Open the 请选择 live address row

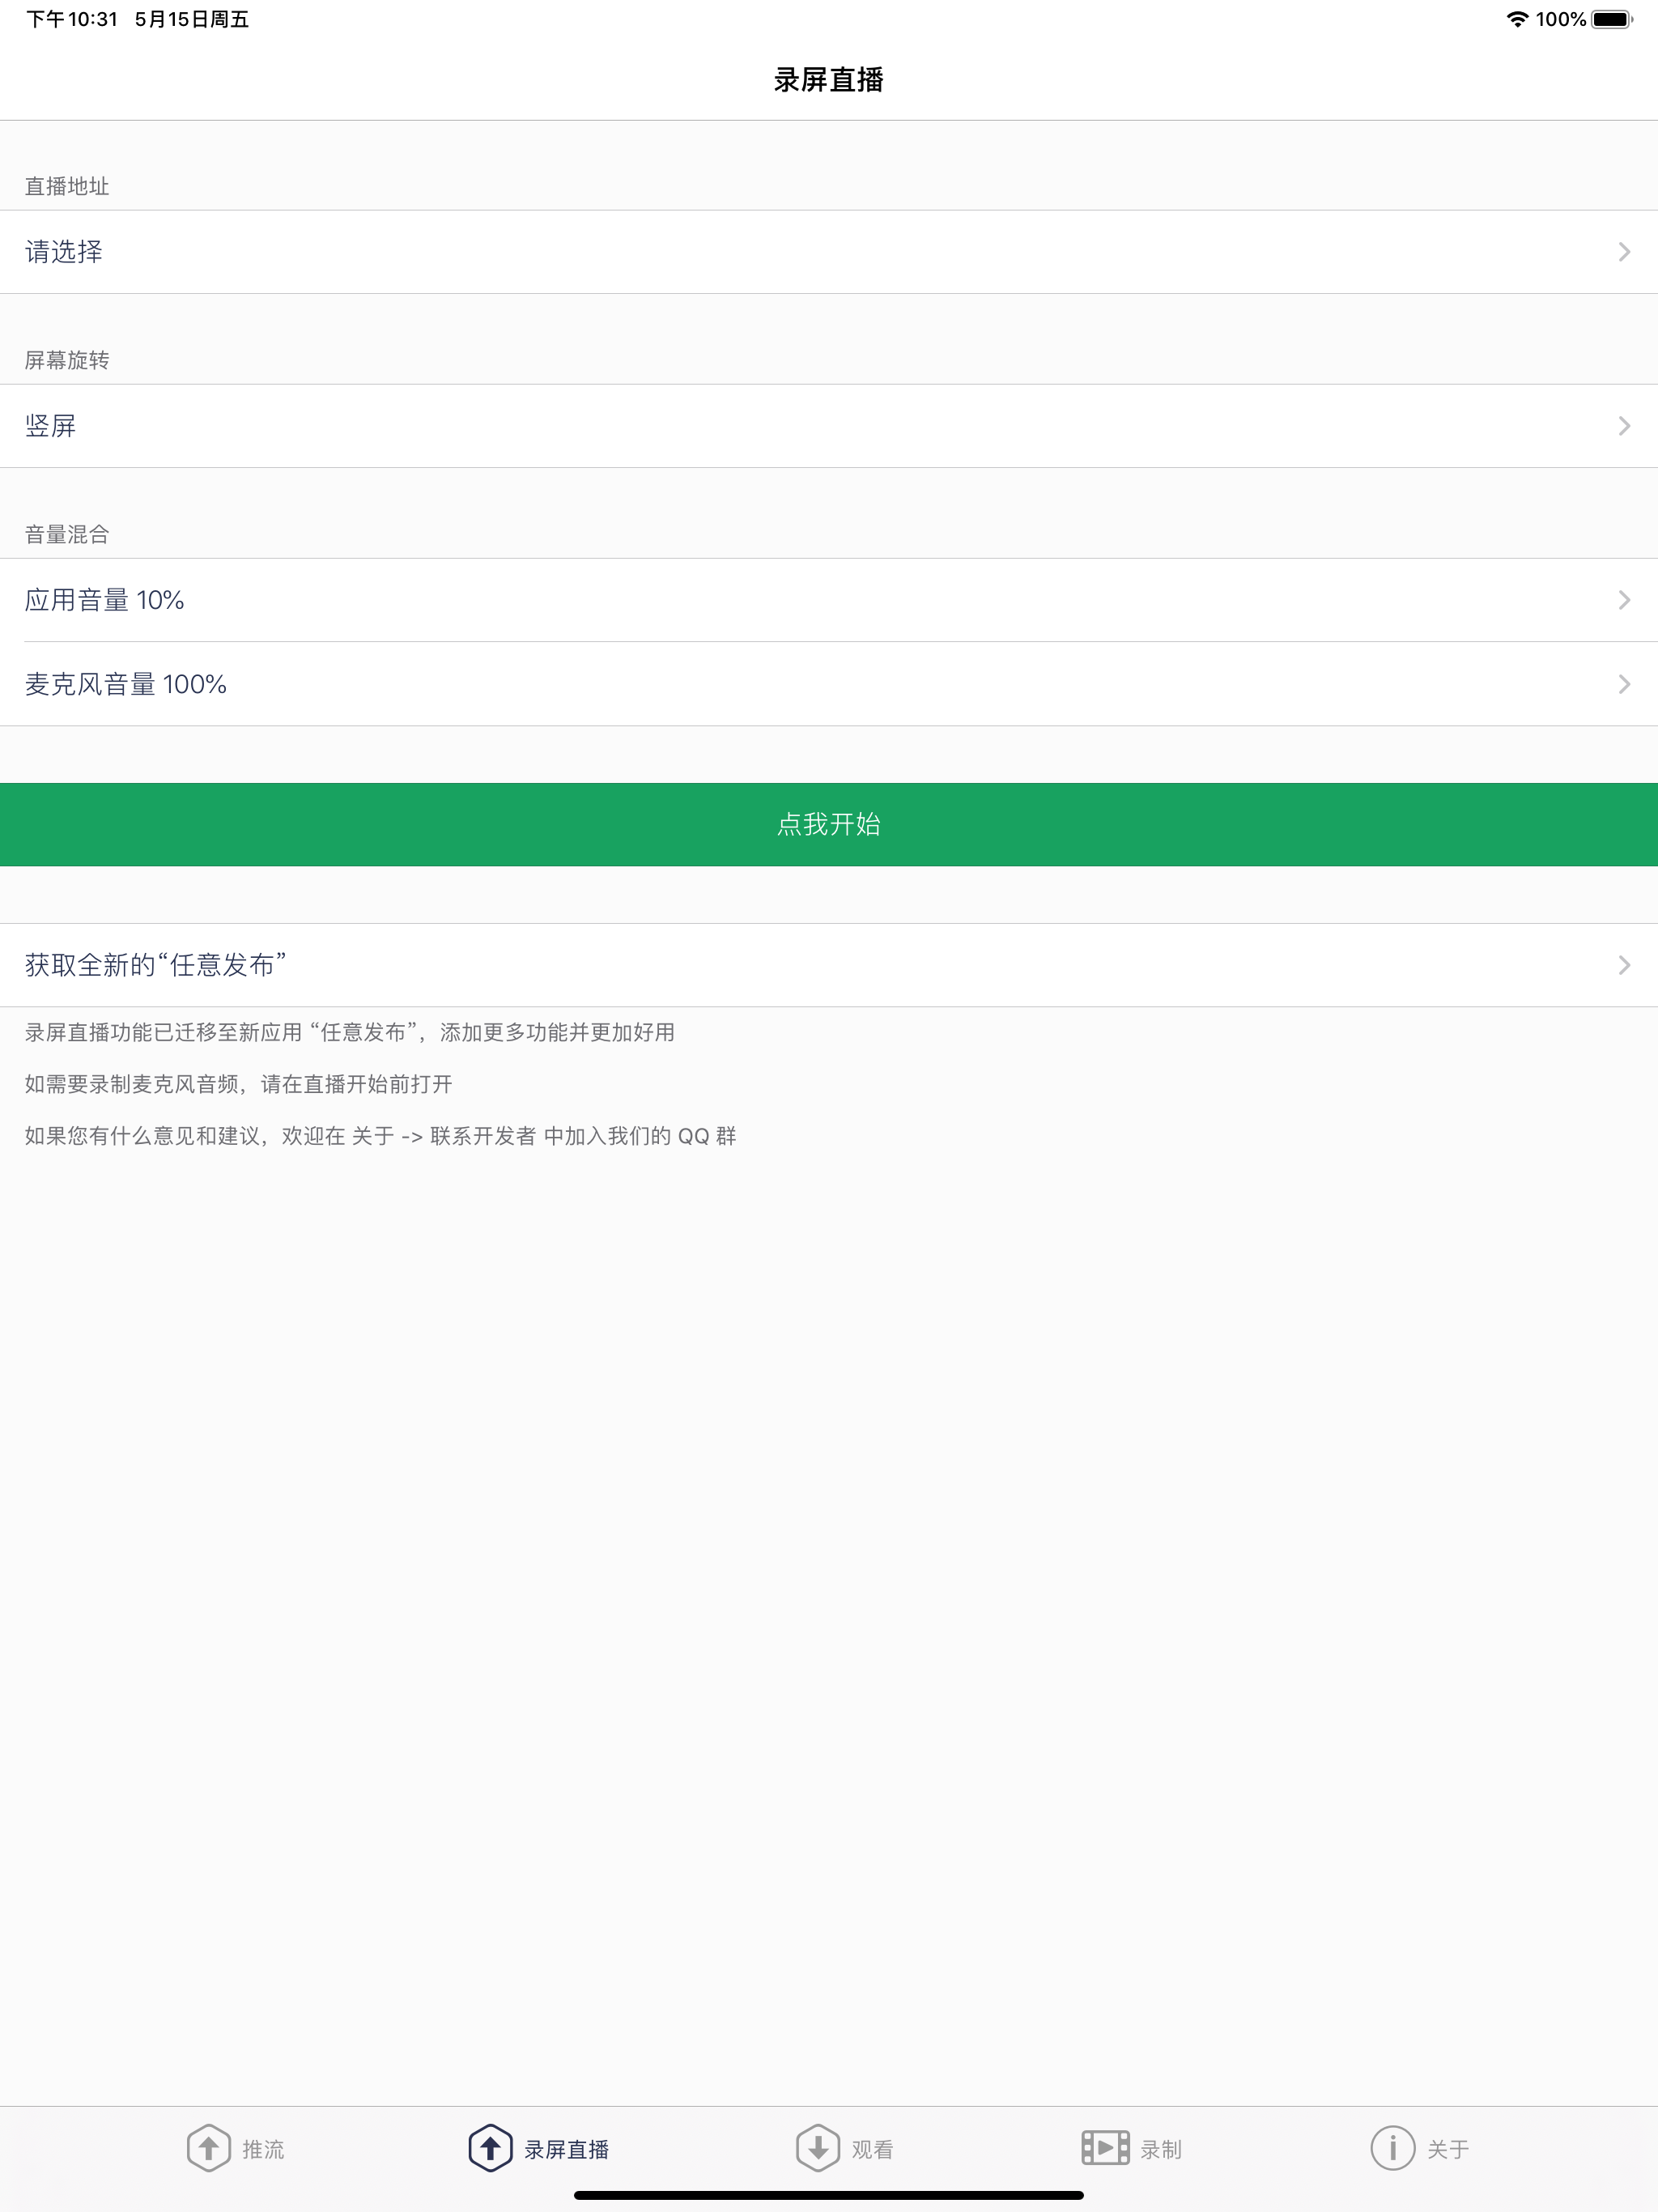tap(829, 252)
